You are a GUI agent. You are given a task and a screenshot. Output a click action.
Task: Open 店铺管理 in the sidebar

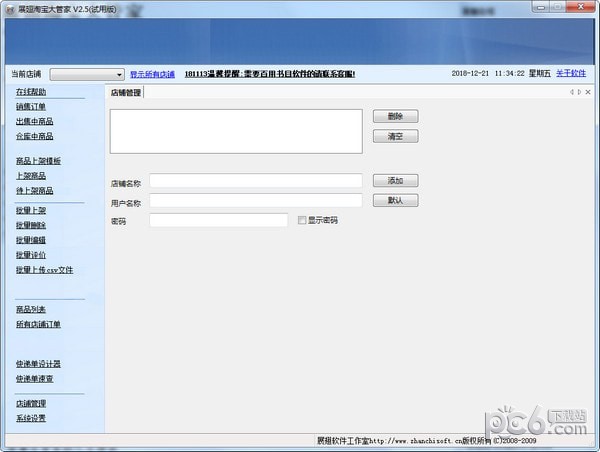point(31,404)
